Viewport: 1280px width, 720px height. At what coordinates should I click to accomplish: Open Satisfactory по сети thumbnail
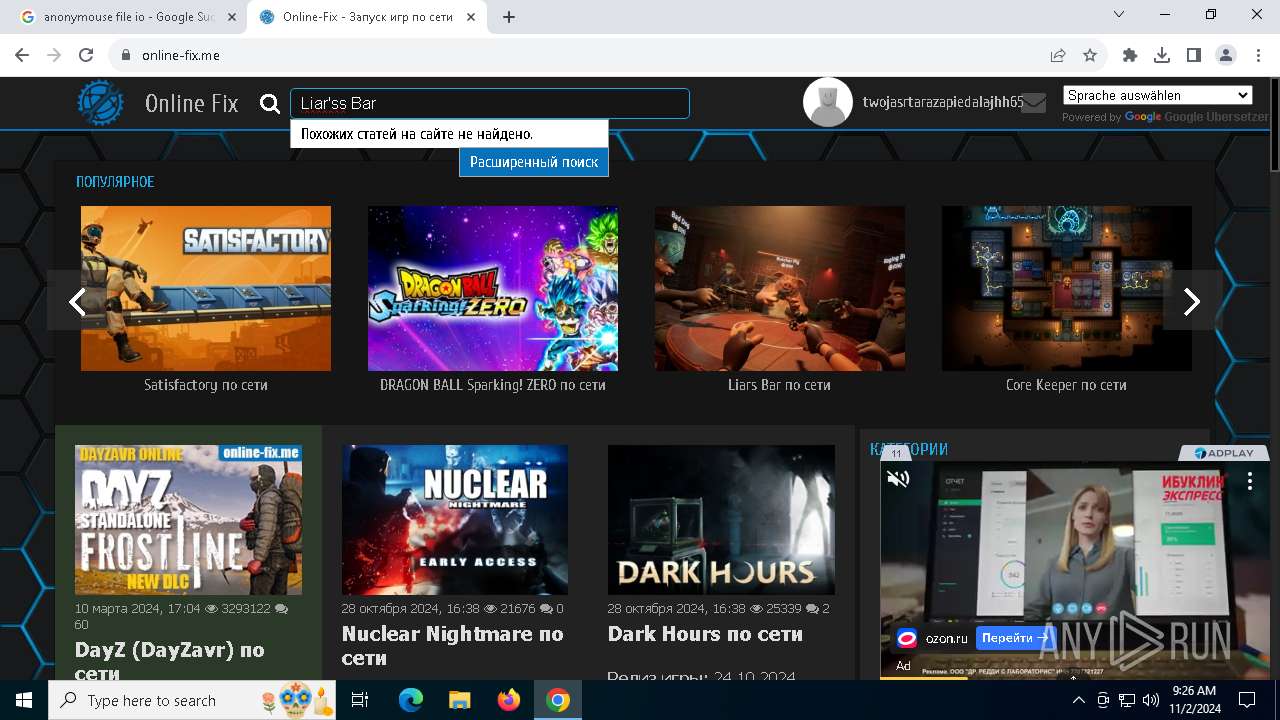[206, 289]
